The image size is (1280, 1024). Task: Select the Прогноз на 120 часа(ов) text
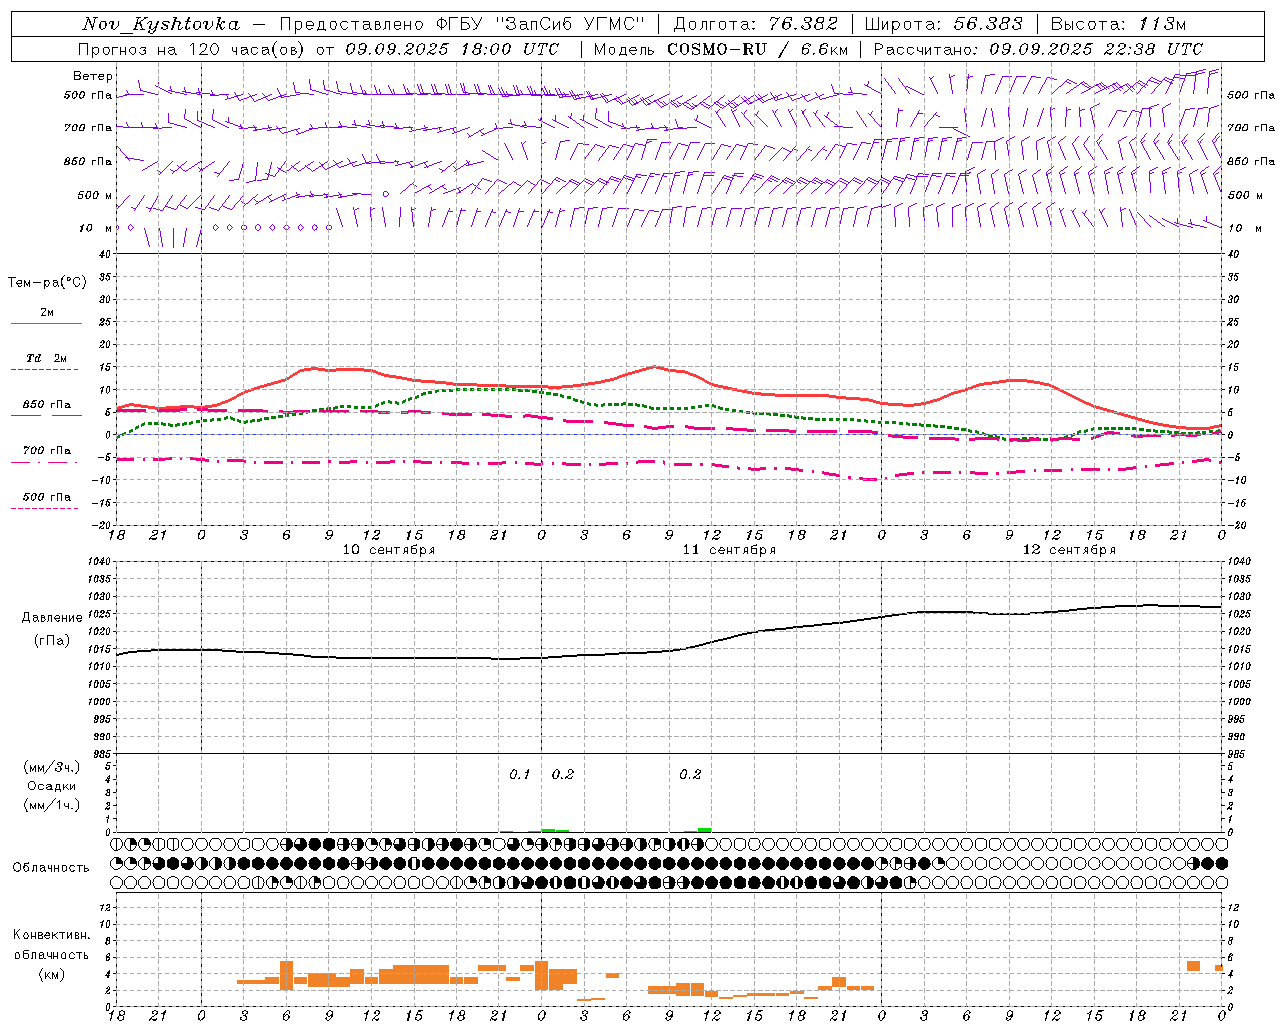click(193, 49)
